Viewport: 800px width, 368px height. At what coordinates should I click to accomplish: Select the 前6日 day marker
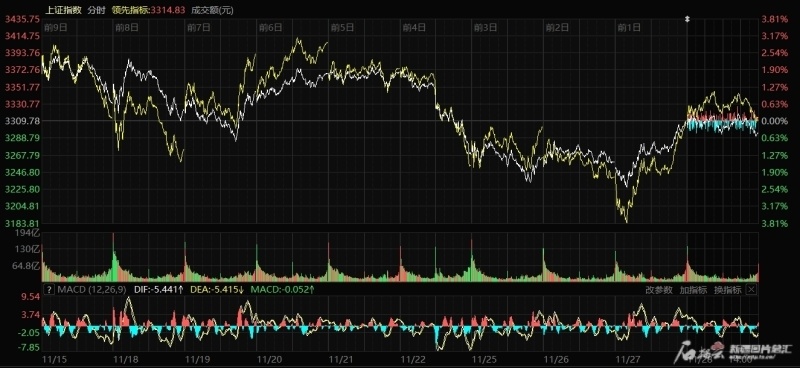click(x=271, y=28)
